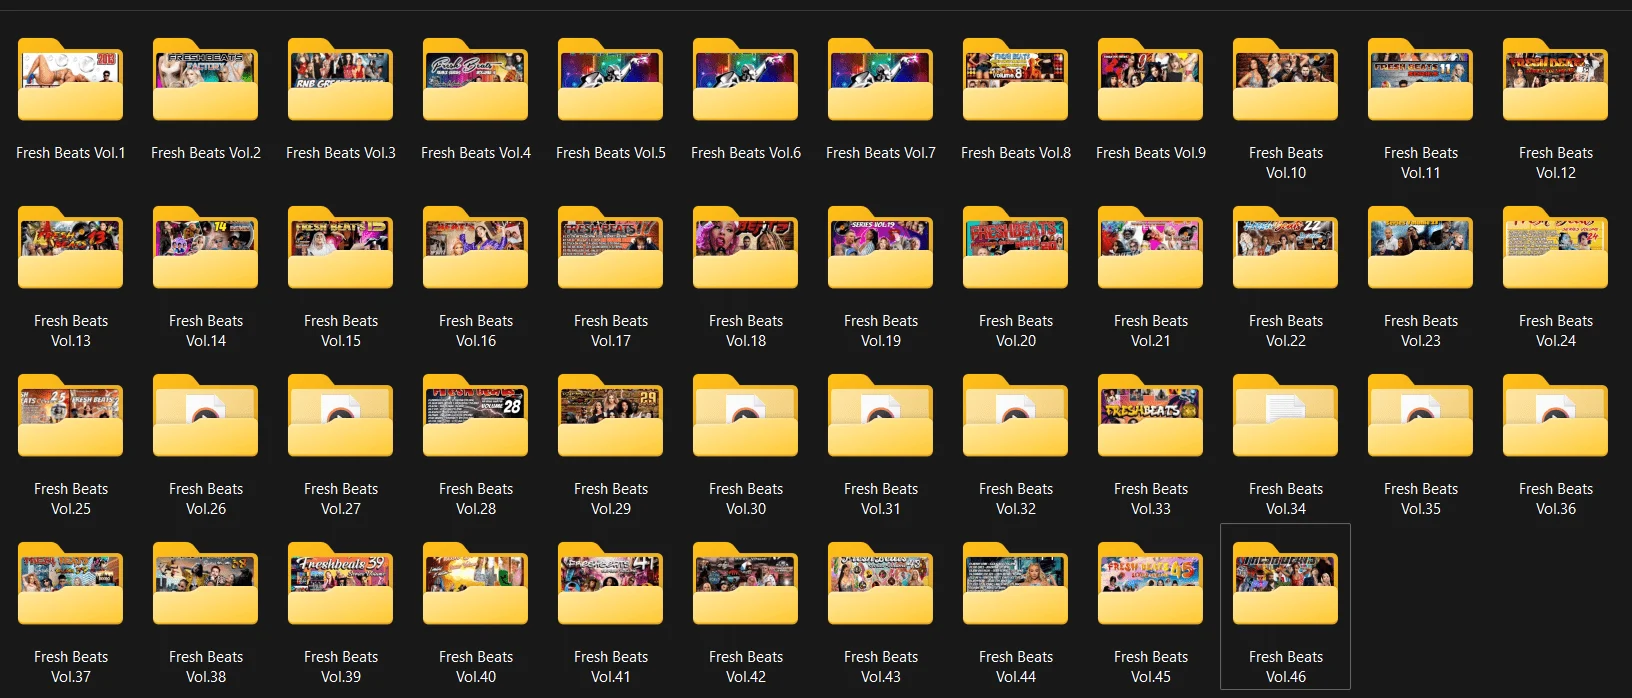Select the Fresh Beats Vol.10 folder icon
The height and width of the screenshot is (698, 1632).
pyautogui.click(x=1286, y=80)
